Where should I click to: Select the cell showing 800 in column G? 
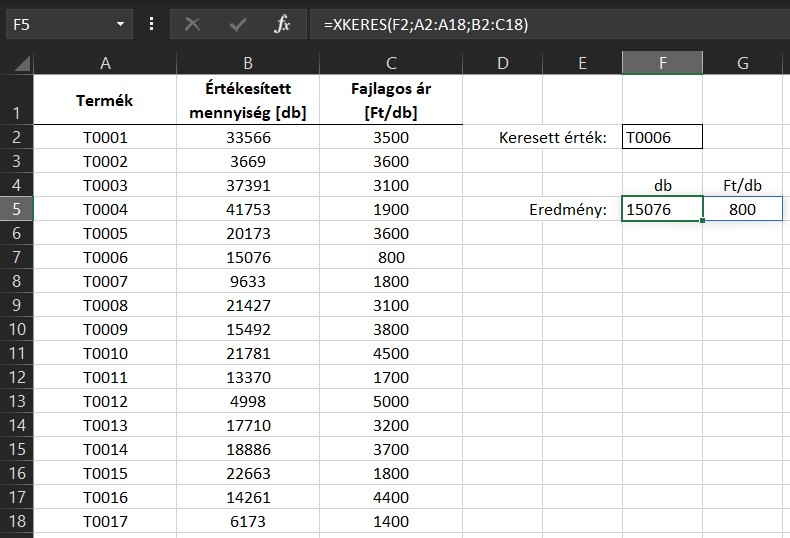742,210
